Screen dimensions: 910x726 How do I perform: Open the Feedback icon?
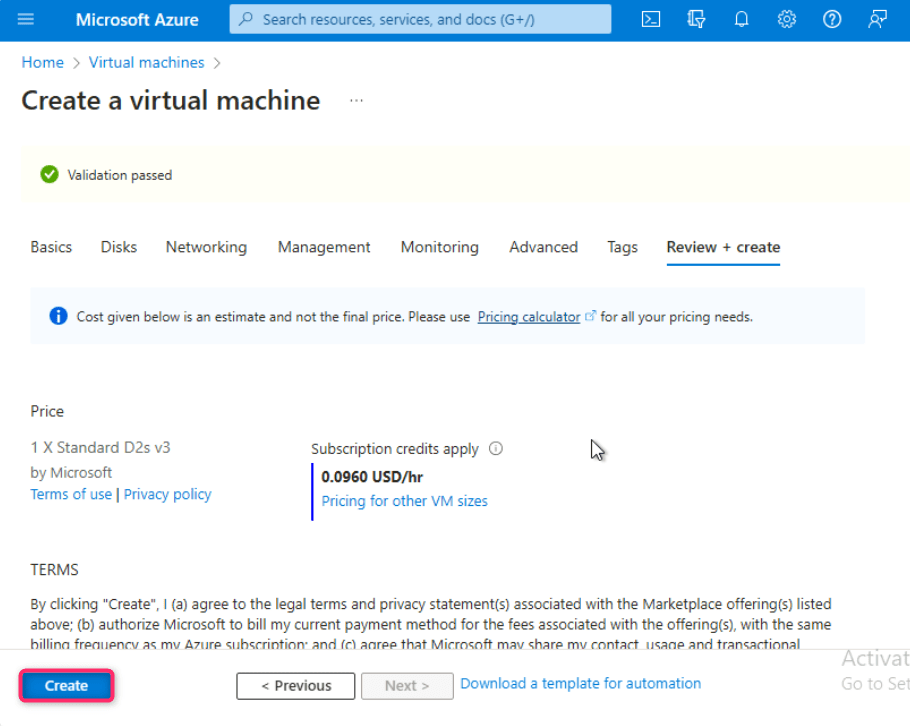(877, 19)
